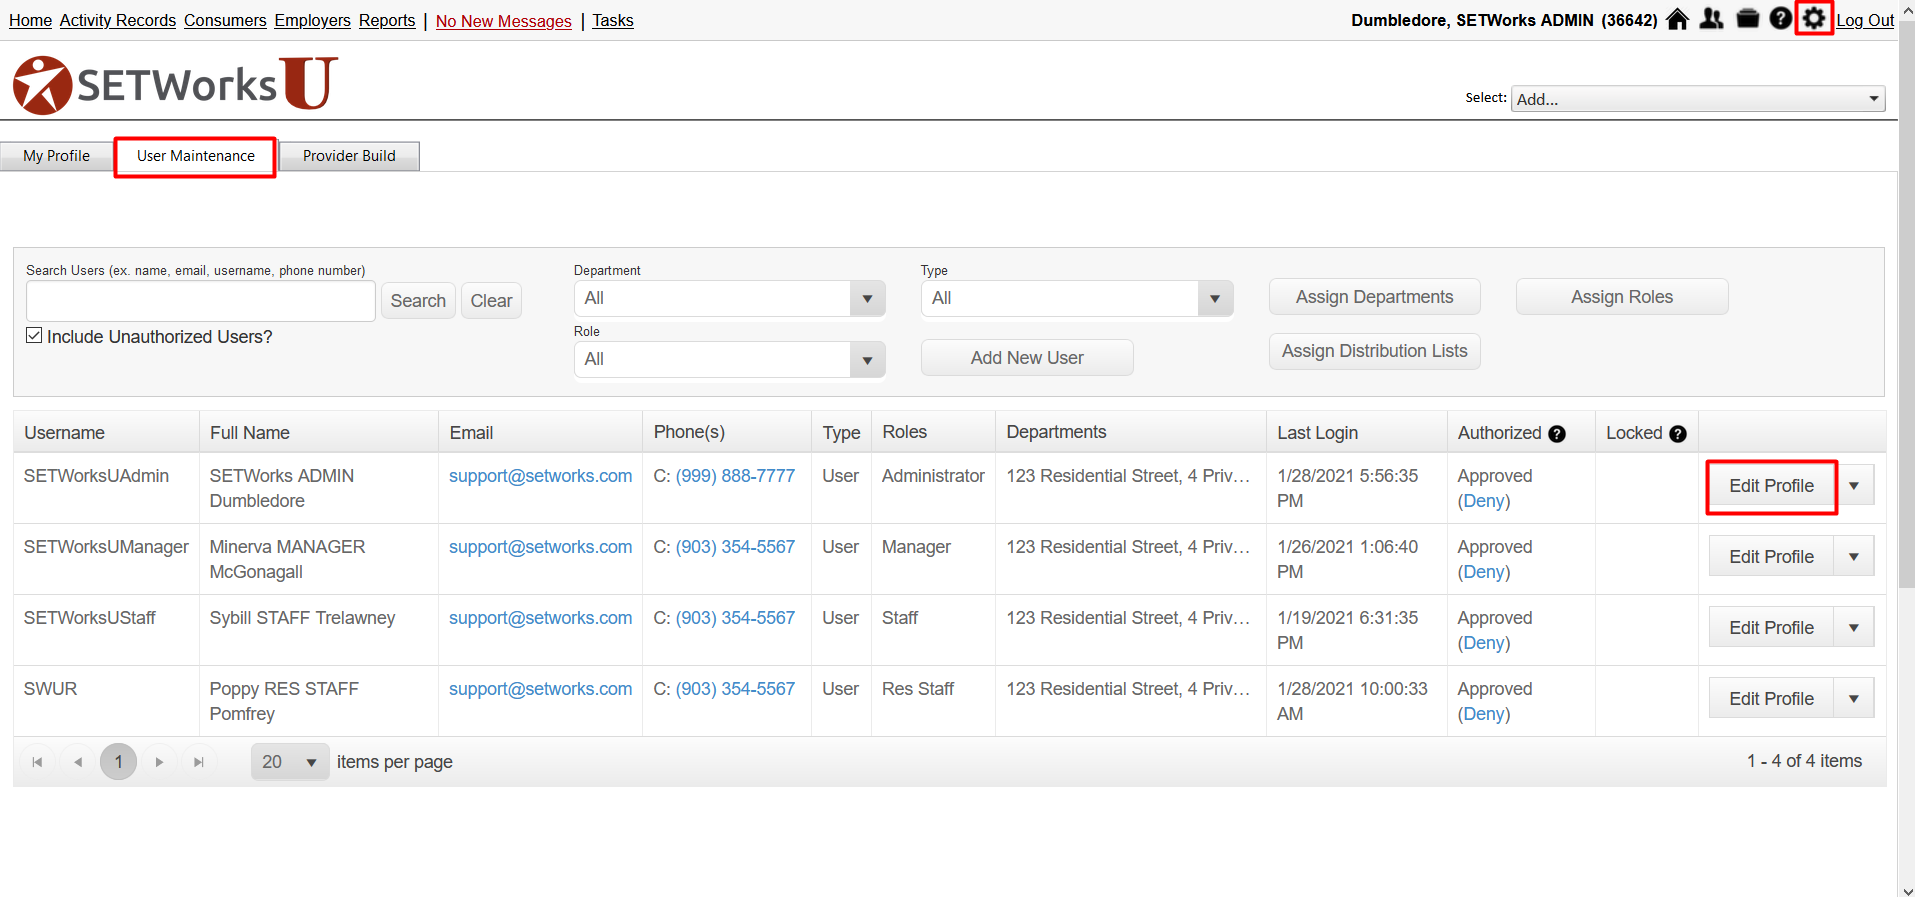The image size is (1915, 897).
Task: Go to the last page of results
Action: pyautogui.click(x=199, y=762)
